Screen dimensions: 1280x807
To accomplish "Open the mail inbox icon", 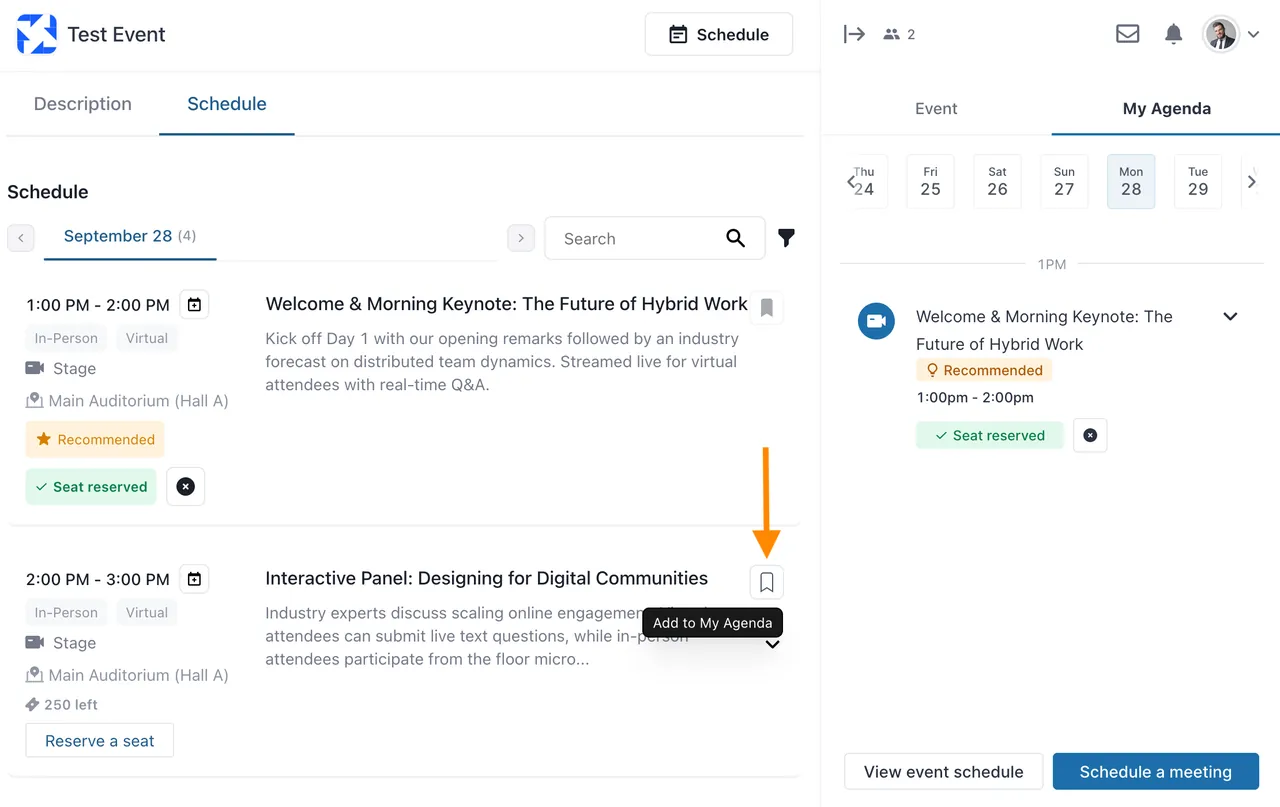I will 1128,34.
